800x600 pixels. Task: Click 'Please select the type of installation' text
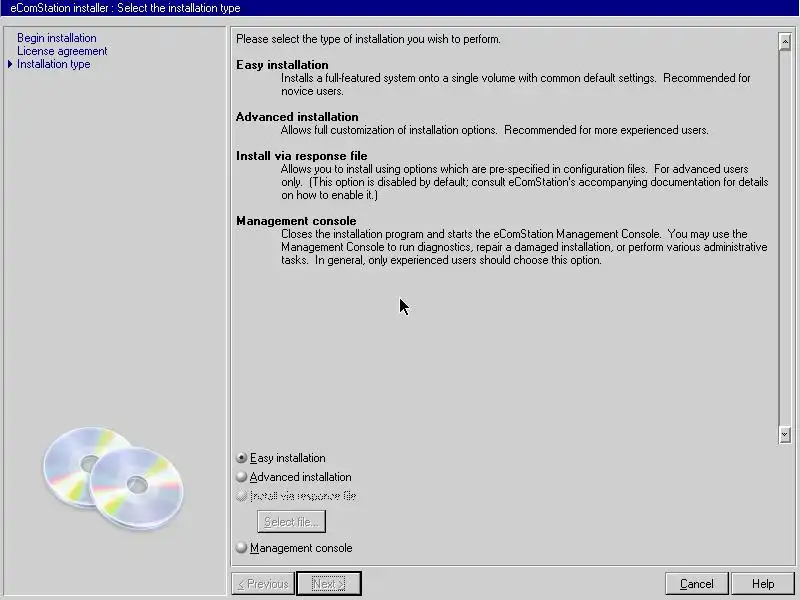pos(368,39)
